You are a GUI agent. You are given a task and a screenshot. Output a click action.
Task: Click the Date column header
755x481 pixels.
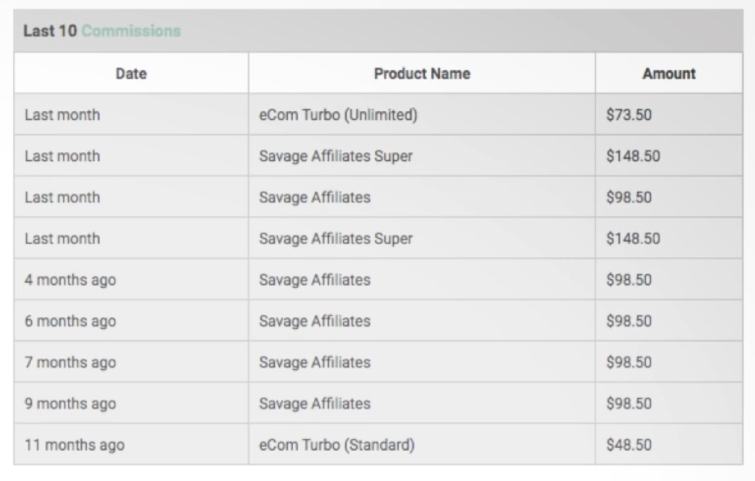(131, 74)
